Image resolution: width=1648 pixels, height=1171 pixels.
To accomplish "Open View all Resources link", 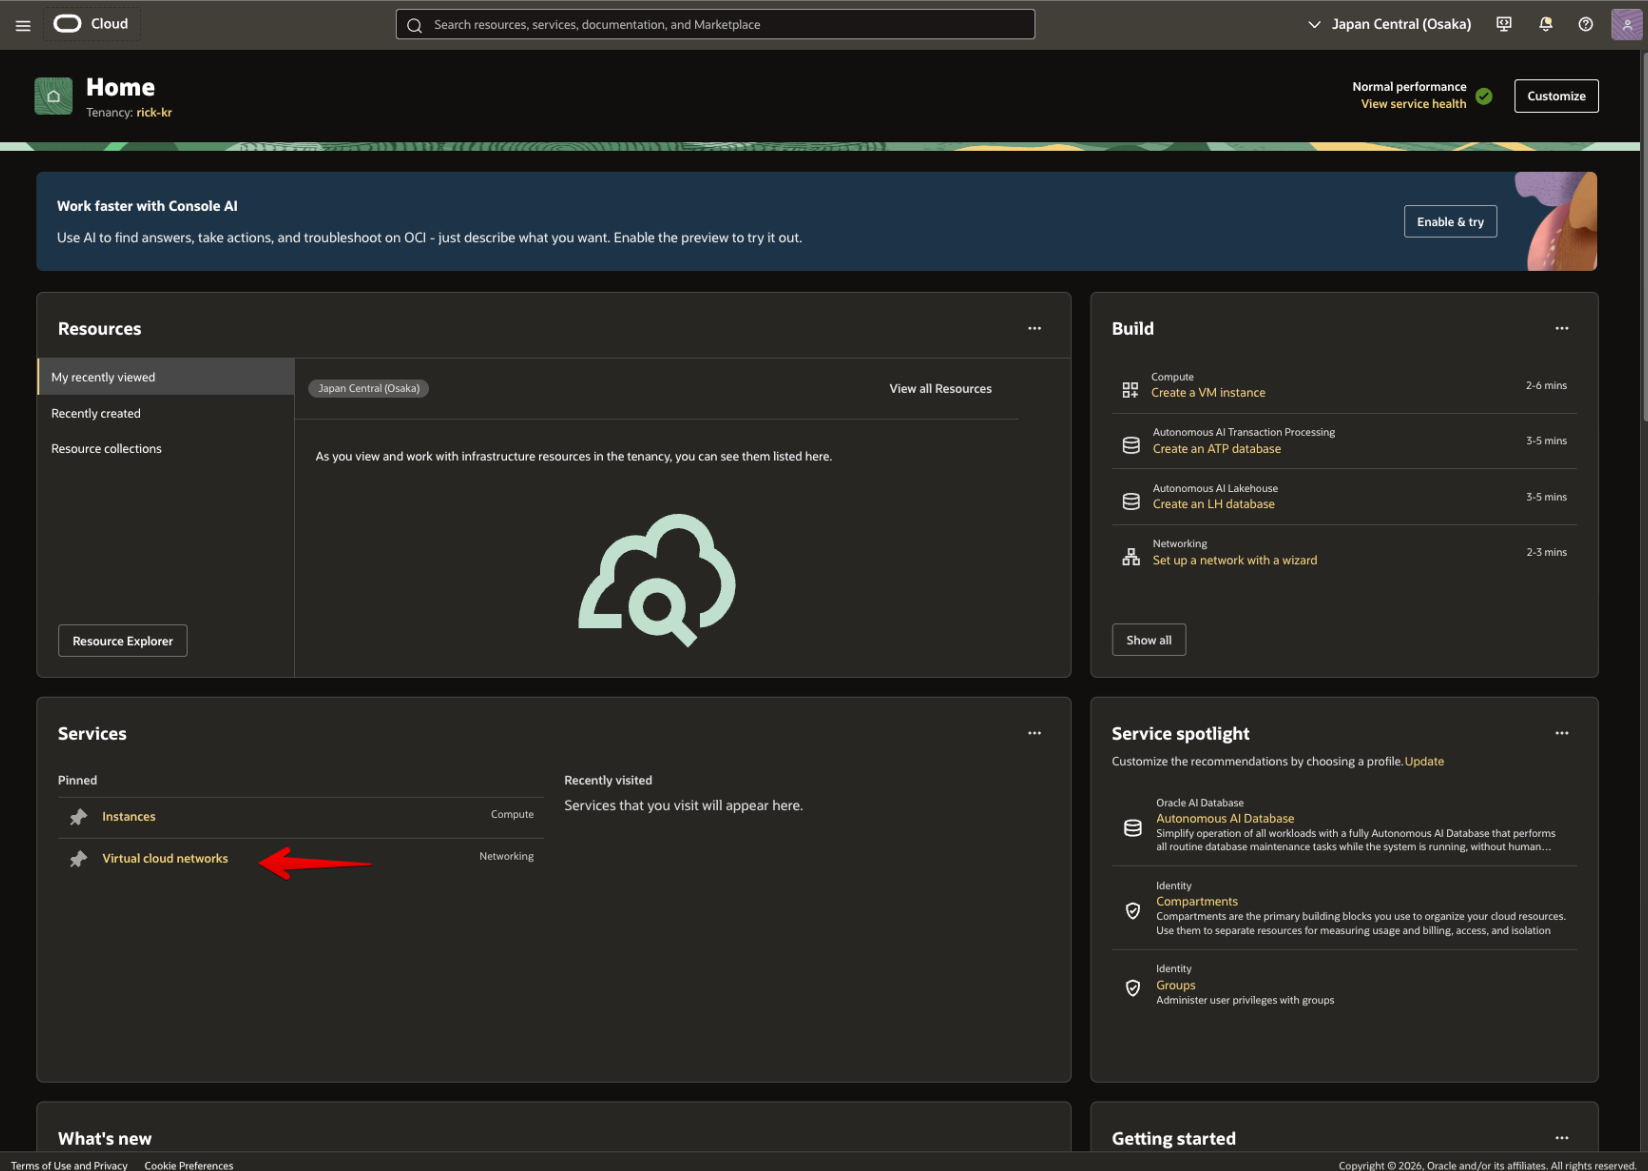I will (x=940, y=389).
